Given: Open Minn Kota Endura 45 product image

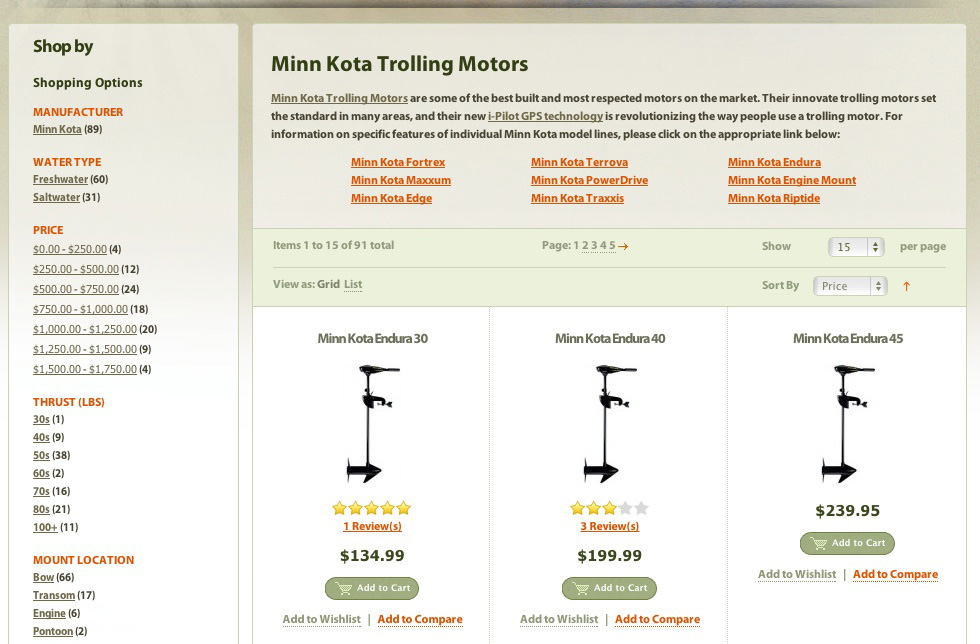Looking at the screenshot, I should point(848,424).
